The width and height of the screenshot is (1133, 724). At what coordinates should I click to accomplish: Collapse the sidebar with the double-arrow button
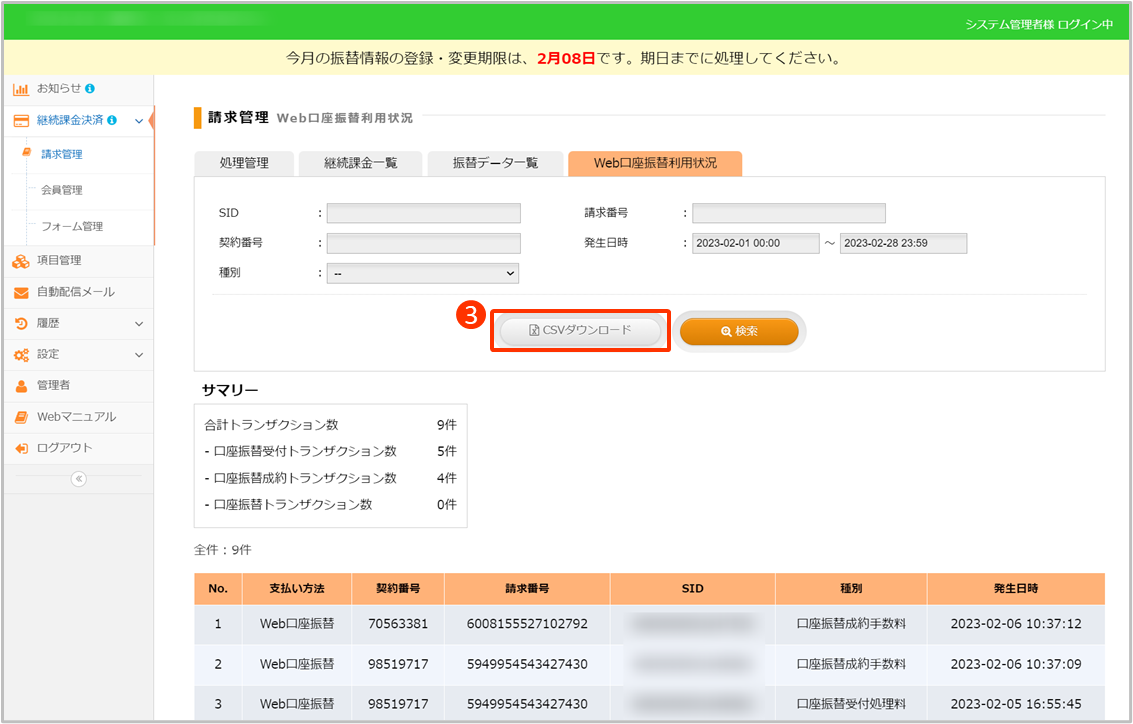point(78,479)
